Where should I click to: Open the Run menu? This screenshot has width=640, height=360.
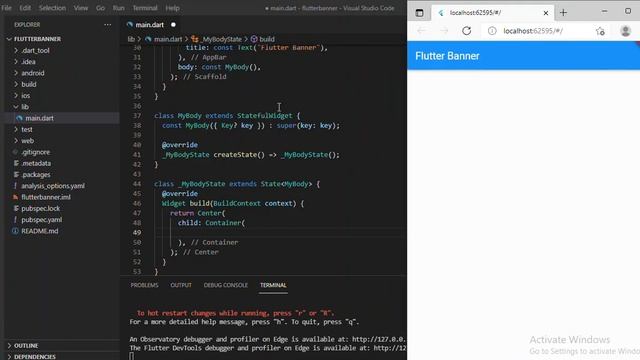(118, 8)
